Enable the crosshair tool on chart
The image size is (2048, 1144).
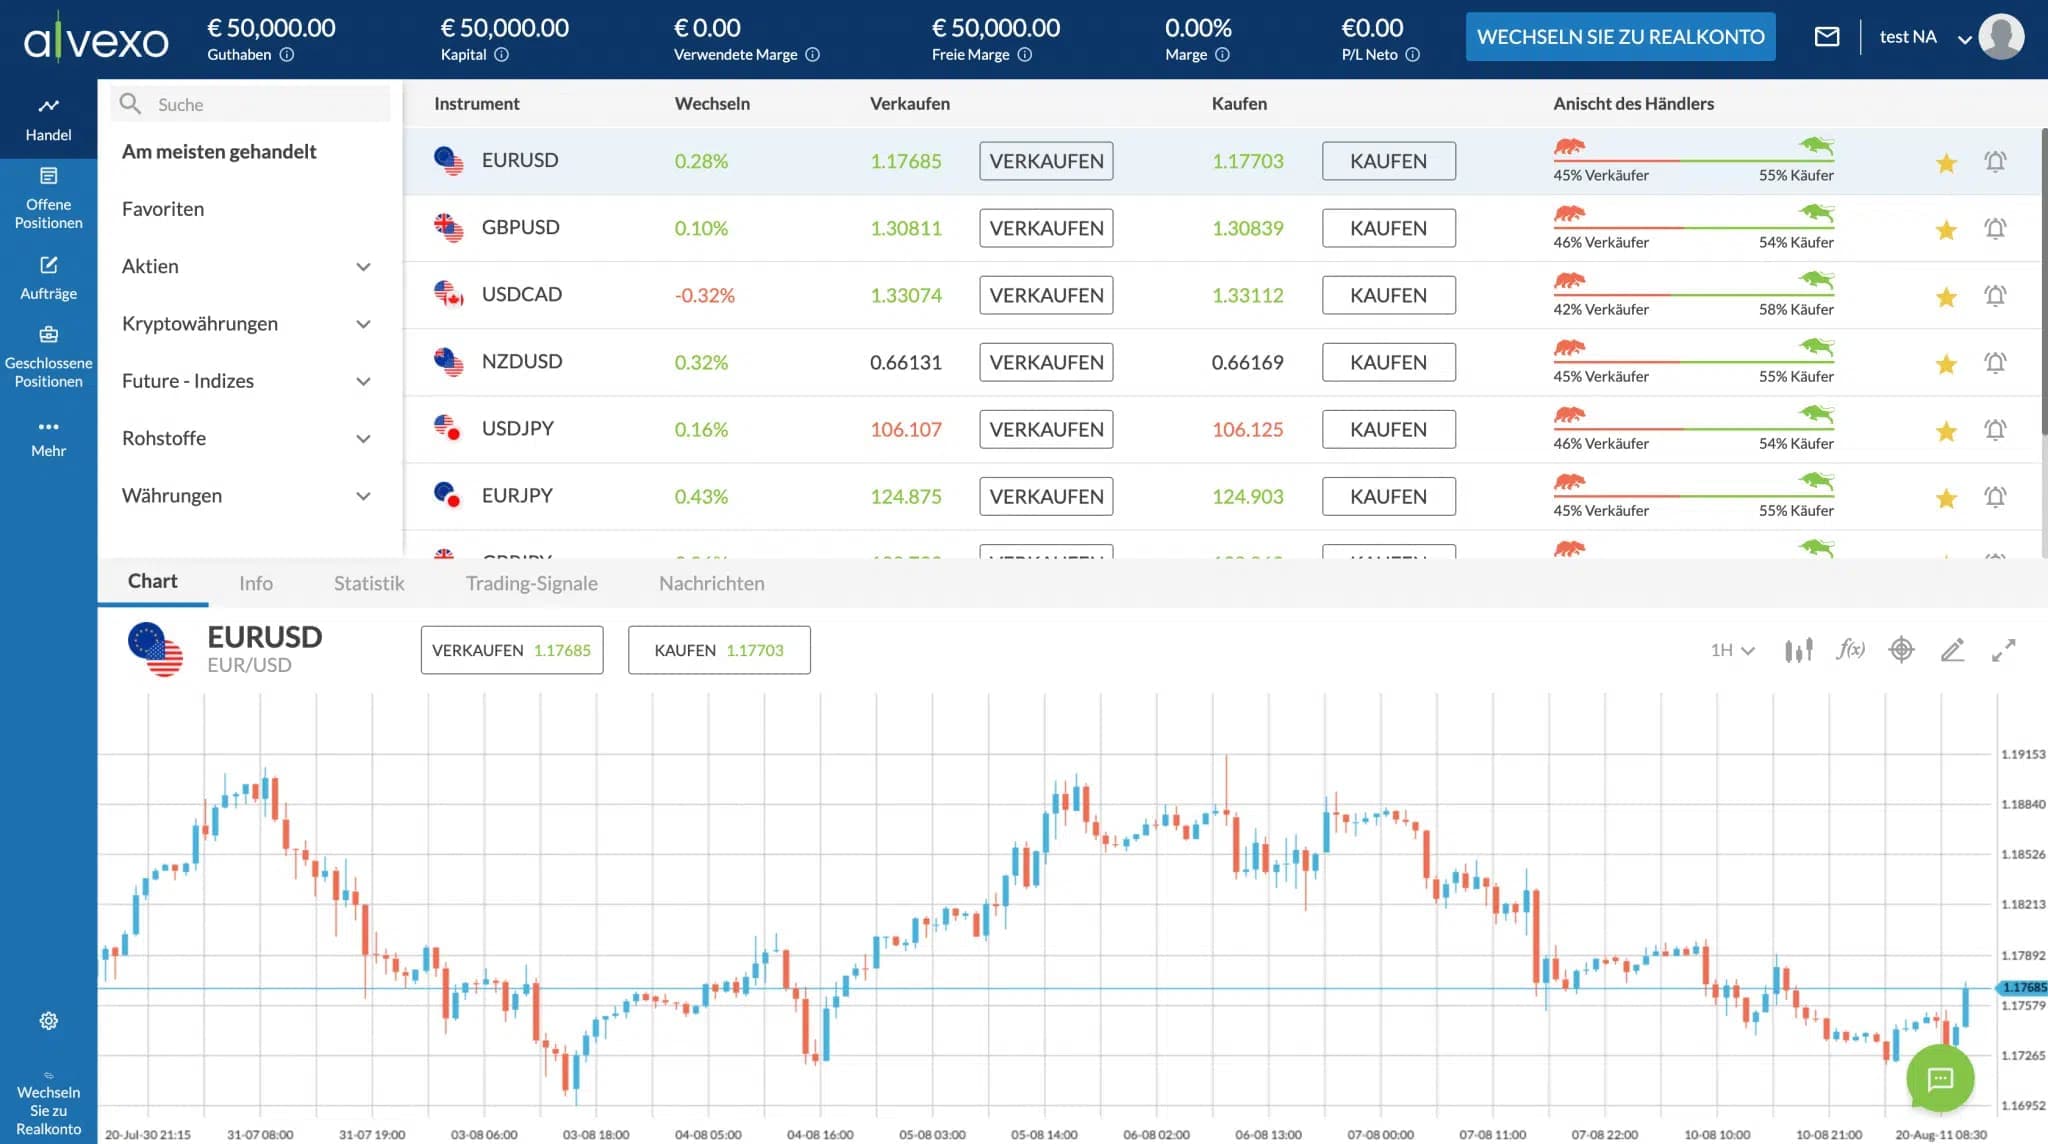(1901, 650)
